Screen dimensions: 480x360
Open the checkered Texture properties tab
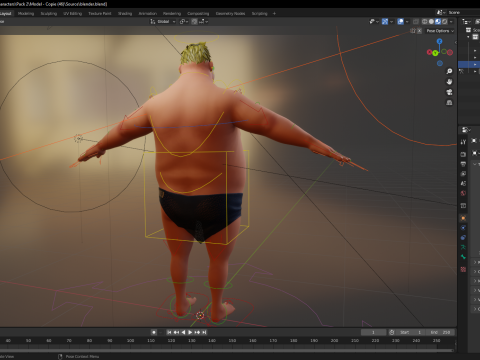click(x=463, y=269)
